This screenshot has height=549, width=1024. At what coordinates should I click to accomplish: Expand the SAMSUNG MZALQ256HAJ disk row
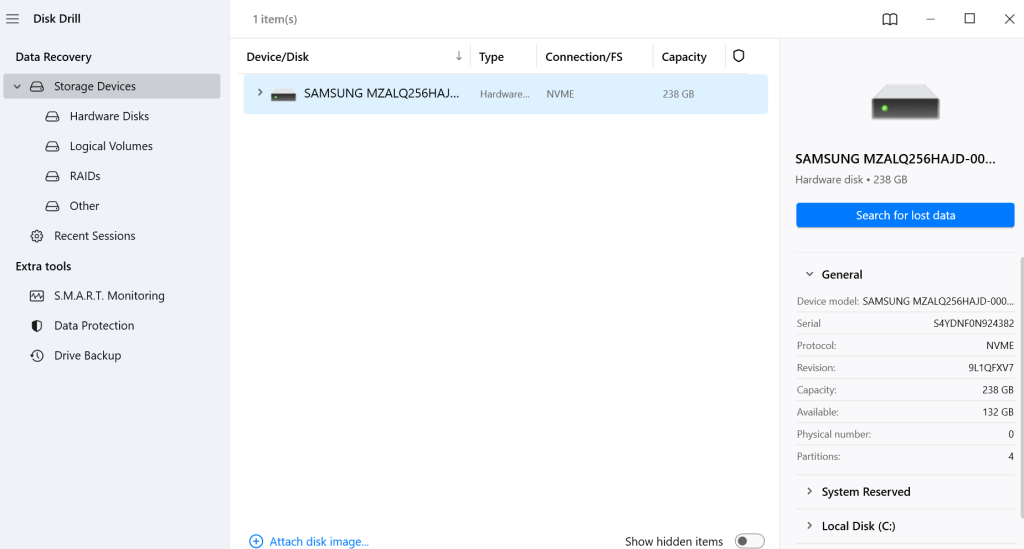260,93
